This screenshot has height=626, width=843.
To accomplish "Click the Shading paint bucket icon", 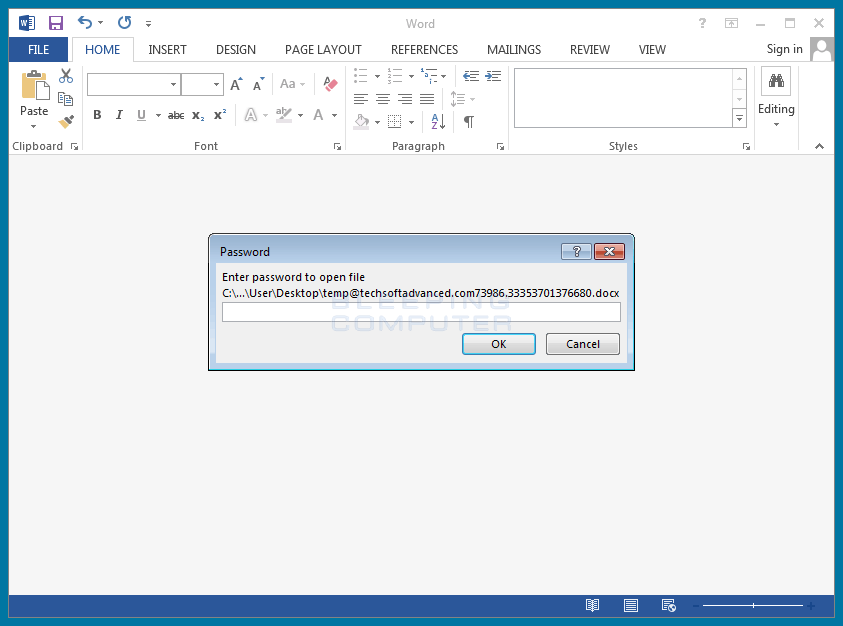I will pyautogui.click(x=361, y=122).
